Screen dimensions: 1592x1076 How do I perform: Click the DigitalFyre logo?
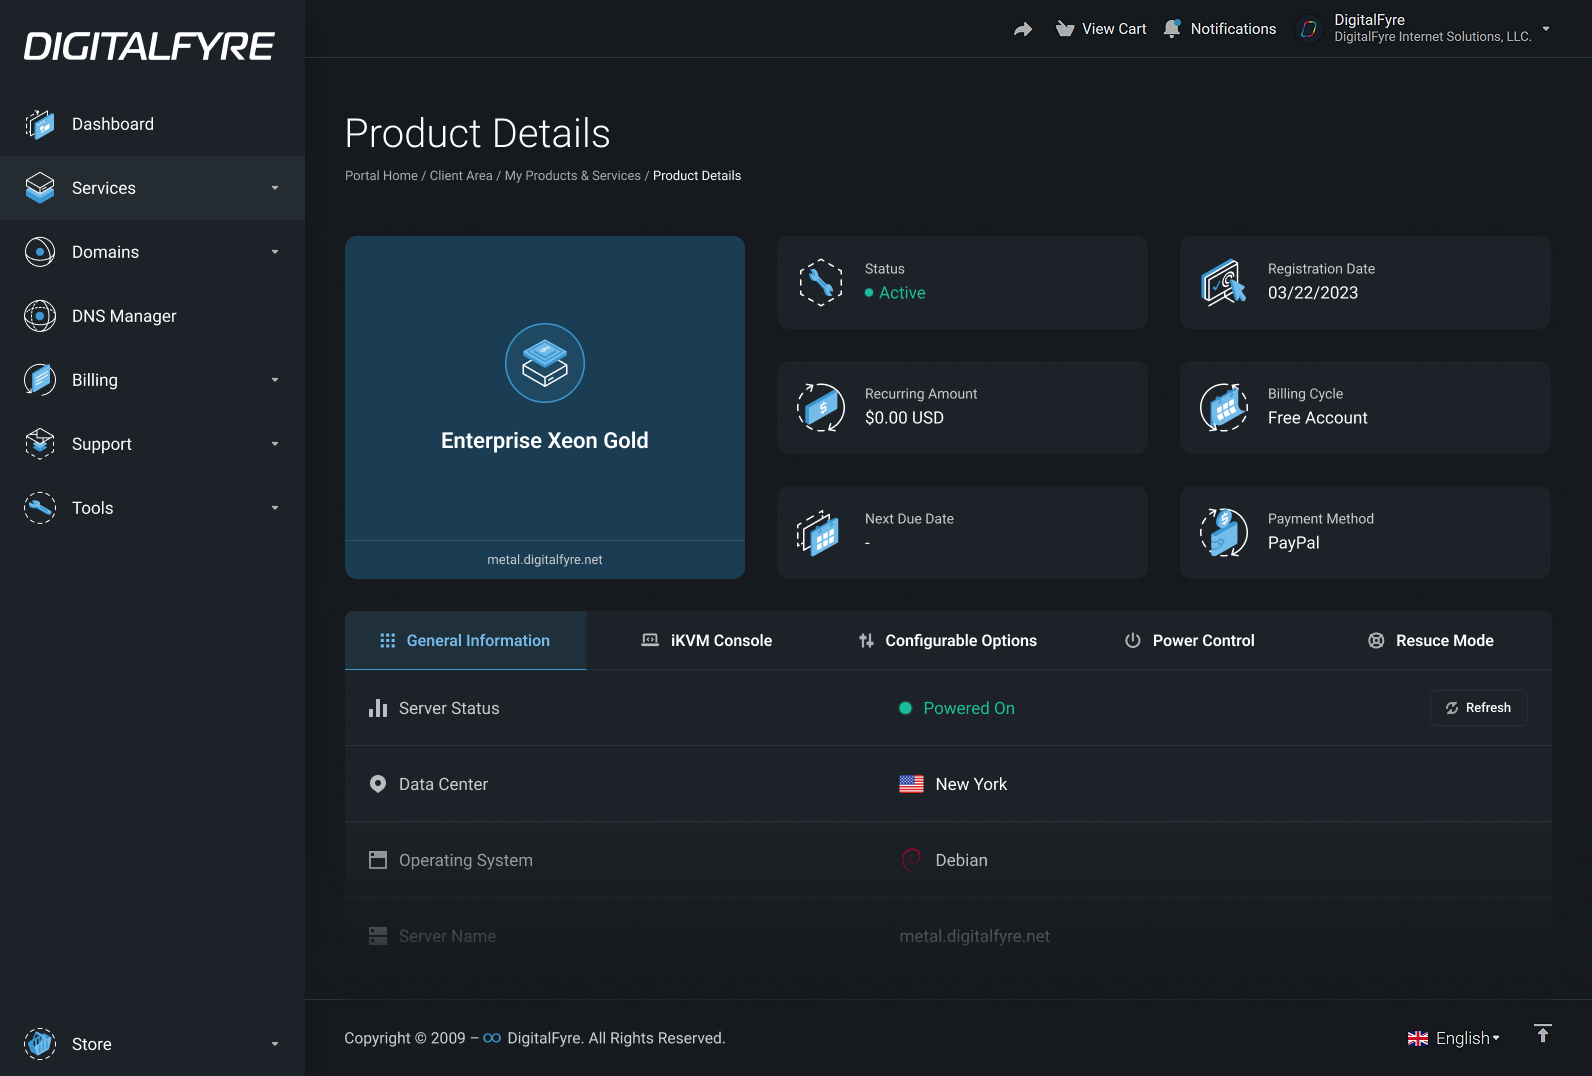pos(149,46)
